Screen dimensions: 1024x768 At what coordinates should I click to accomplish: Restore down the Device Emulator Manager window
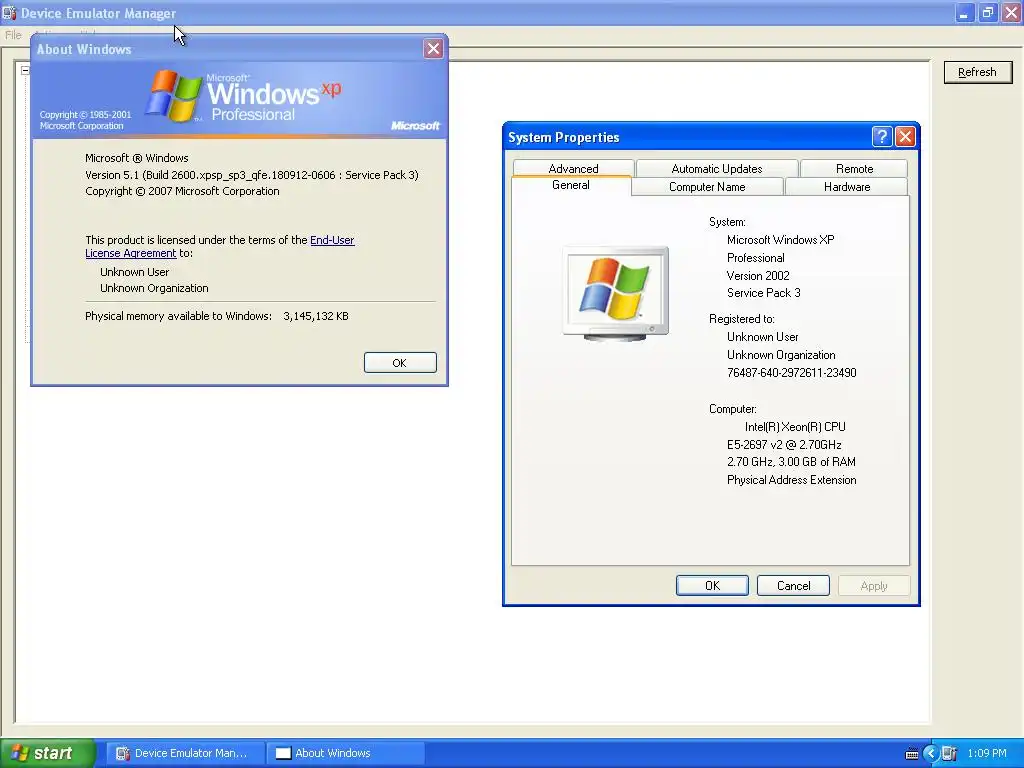pyautogui.click(x=987, y=12)
